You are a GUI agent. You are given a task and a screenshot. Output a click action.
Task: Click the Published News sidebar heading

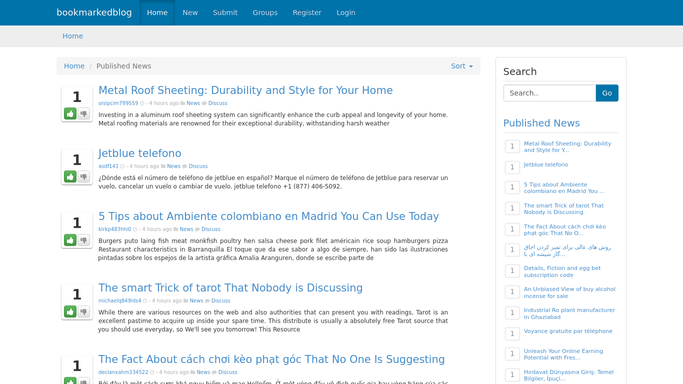(x=541, y=123)
